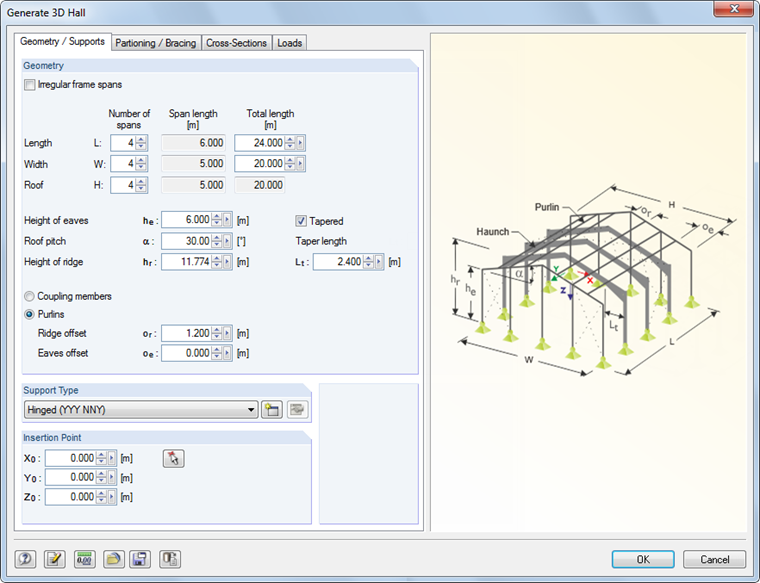This screenshot has width=760, height=583.
Task: Expand Y0 insertion point arrow menu
Action: (111, 477)
